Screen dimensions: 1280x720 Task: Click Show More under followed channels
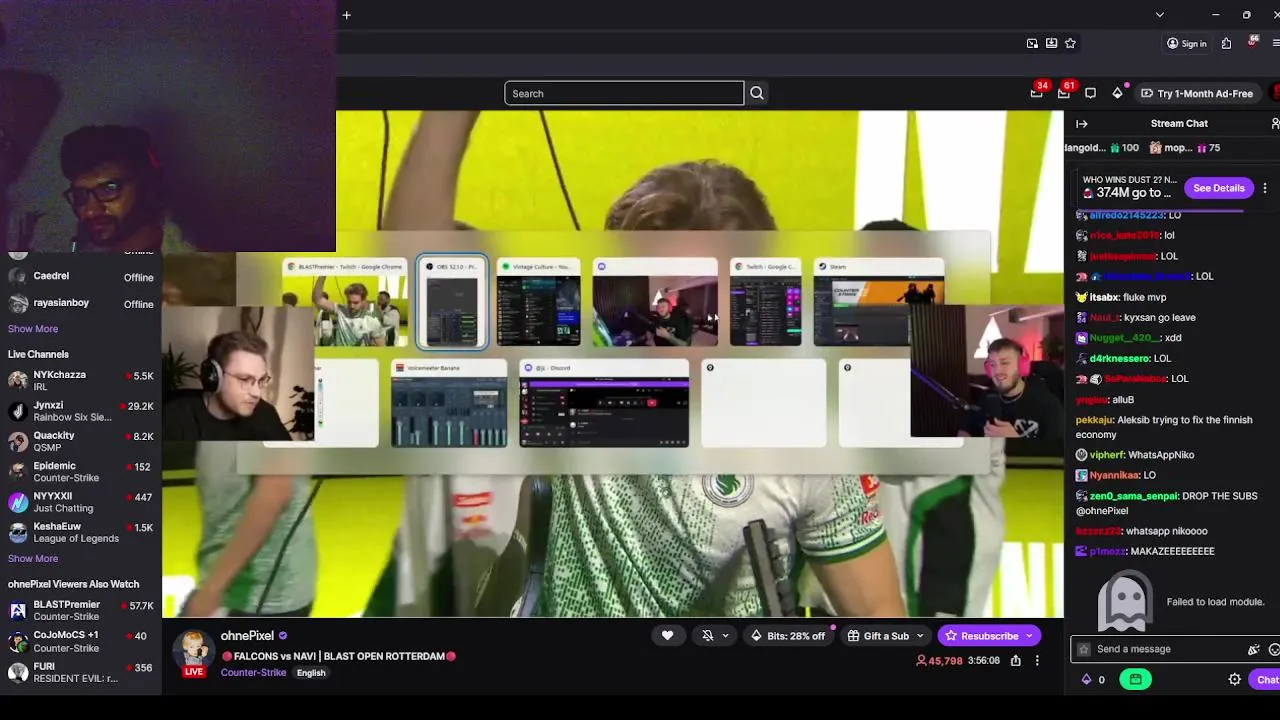pos(33,329)
